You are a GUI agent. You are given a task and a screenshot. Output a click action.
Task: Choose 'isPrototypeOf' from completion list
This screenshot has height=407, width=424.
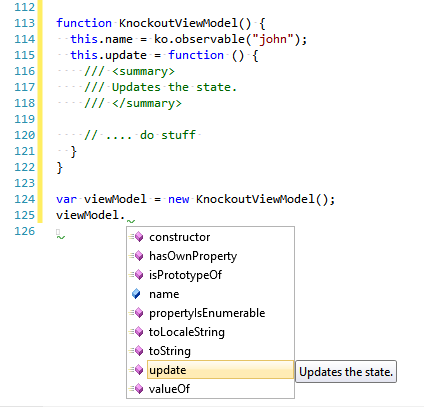pos(210,275)
